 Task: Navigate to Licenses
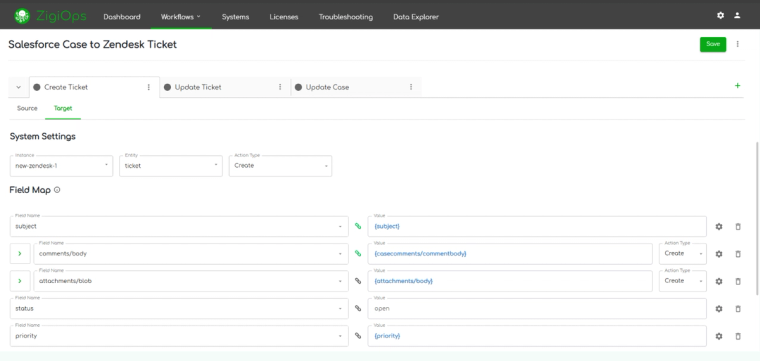pos(284,16)
